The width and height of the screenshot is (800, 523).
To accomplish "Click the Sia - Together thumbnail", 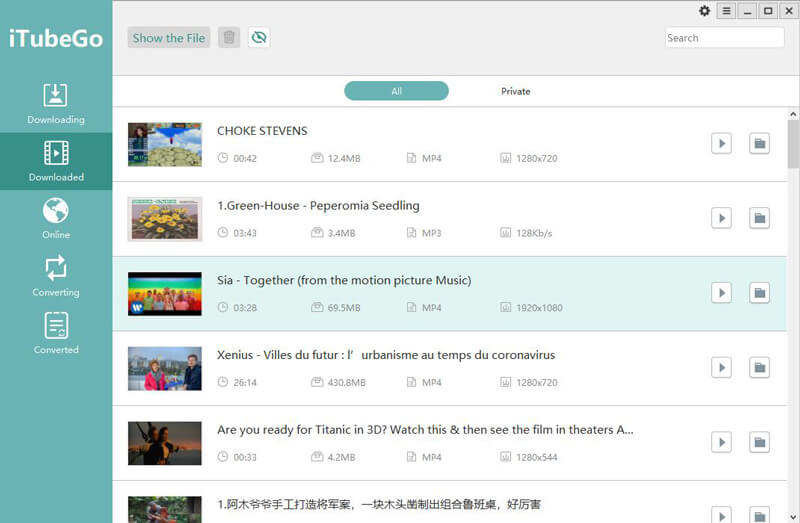I will (x=165, y=294).
